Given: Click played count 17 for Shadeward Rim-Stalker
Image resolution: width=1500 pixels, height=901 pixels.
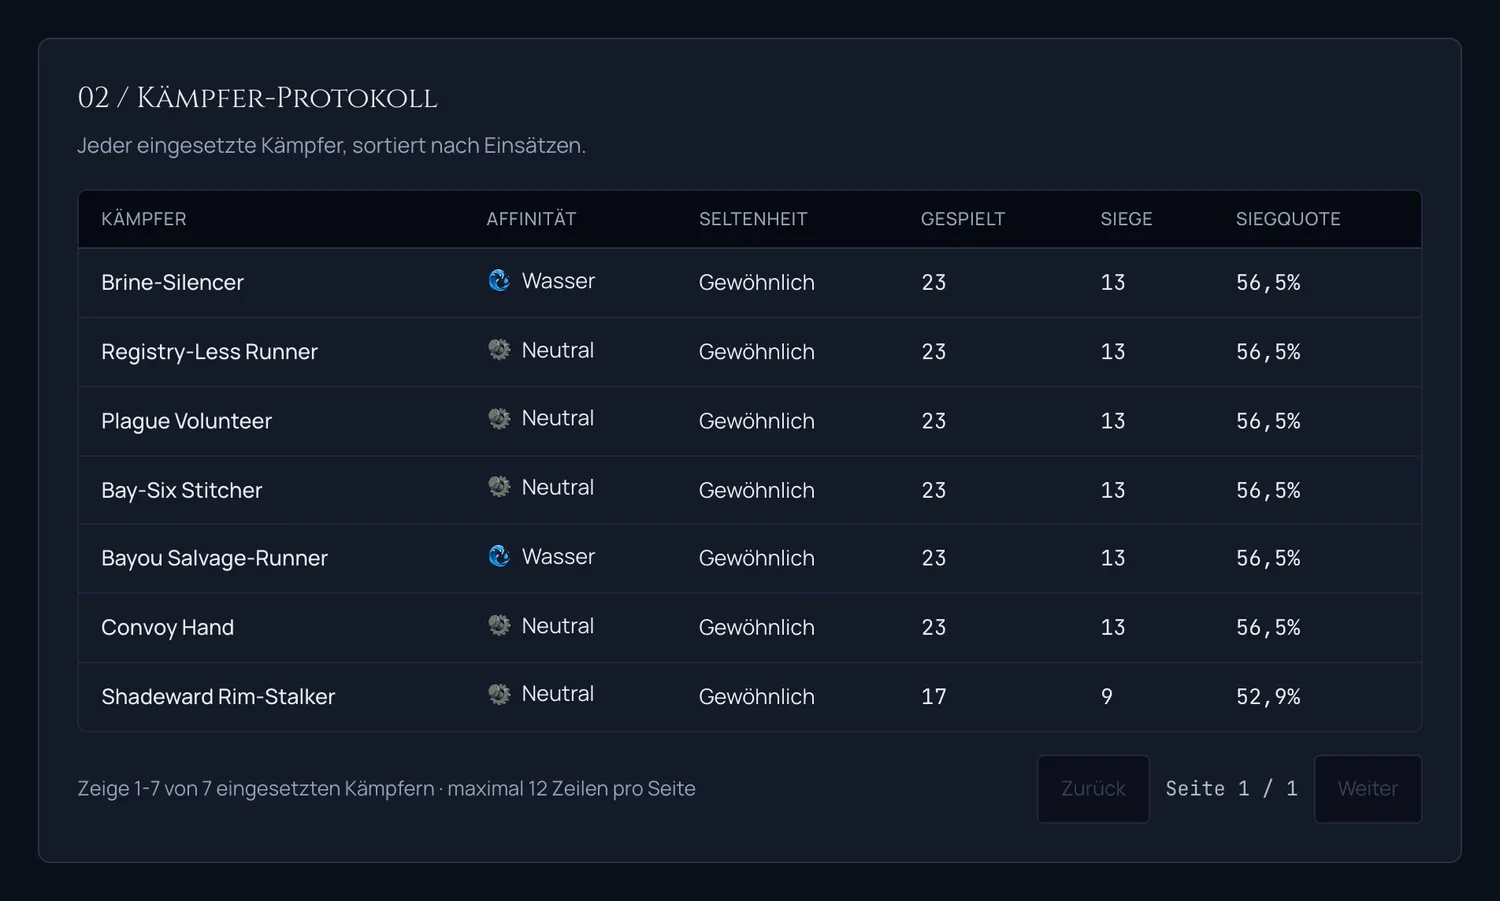Looking at the screenshot, I should pyautogui.click(x=934, y=696).
